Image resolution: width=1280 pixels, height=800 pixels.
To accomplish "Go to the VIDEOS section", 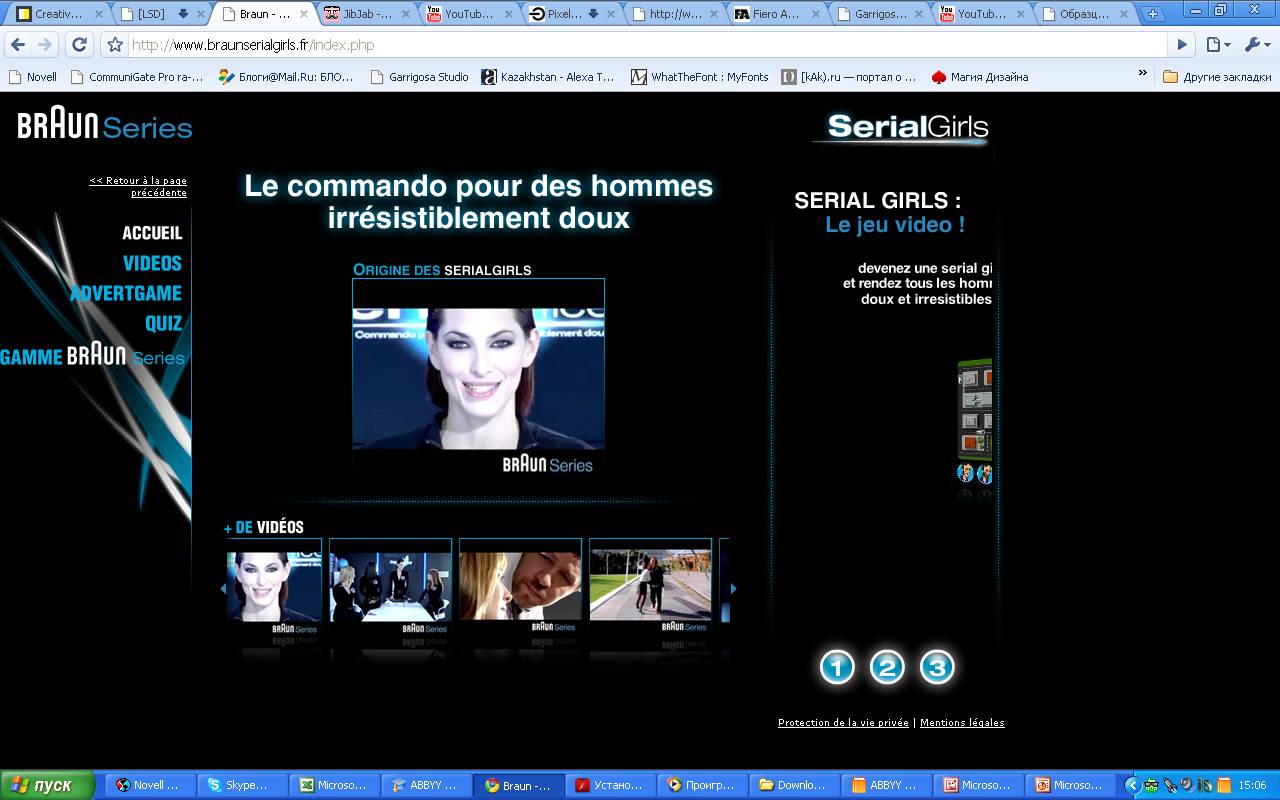I will (152, 263).
